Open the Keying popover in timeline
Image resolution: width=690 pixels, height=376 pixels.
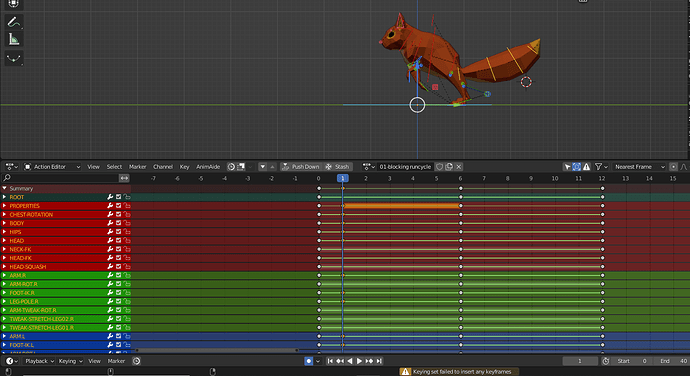point(70,361)
